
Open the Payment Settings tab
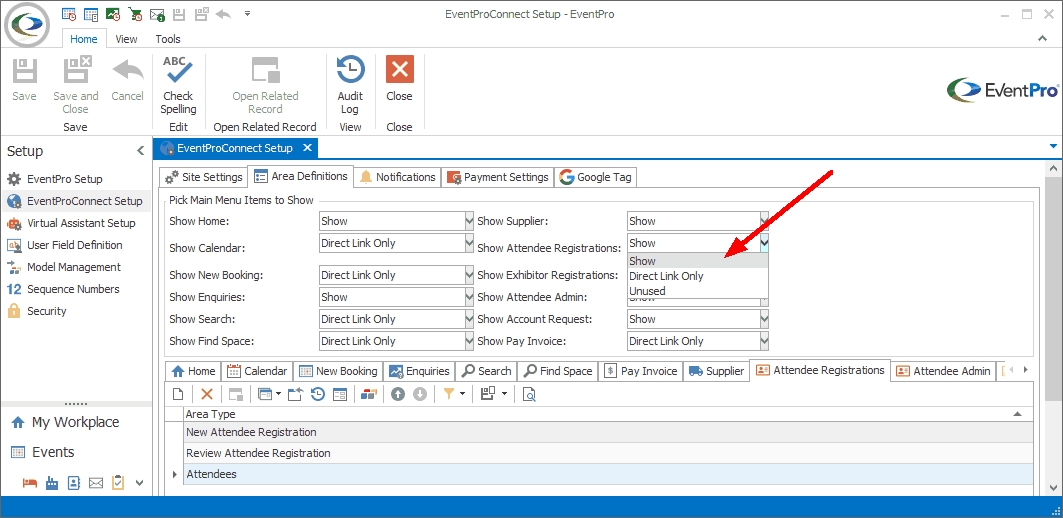pos(497,177)
